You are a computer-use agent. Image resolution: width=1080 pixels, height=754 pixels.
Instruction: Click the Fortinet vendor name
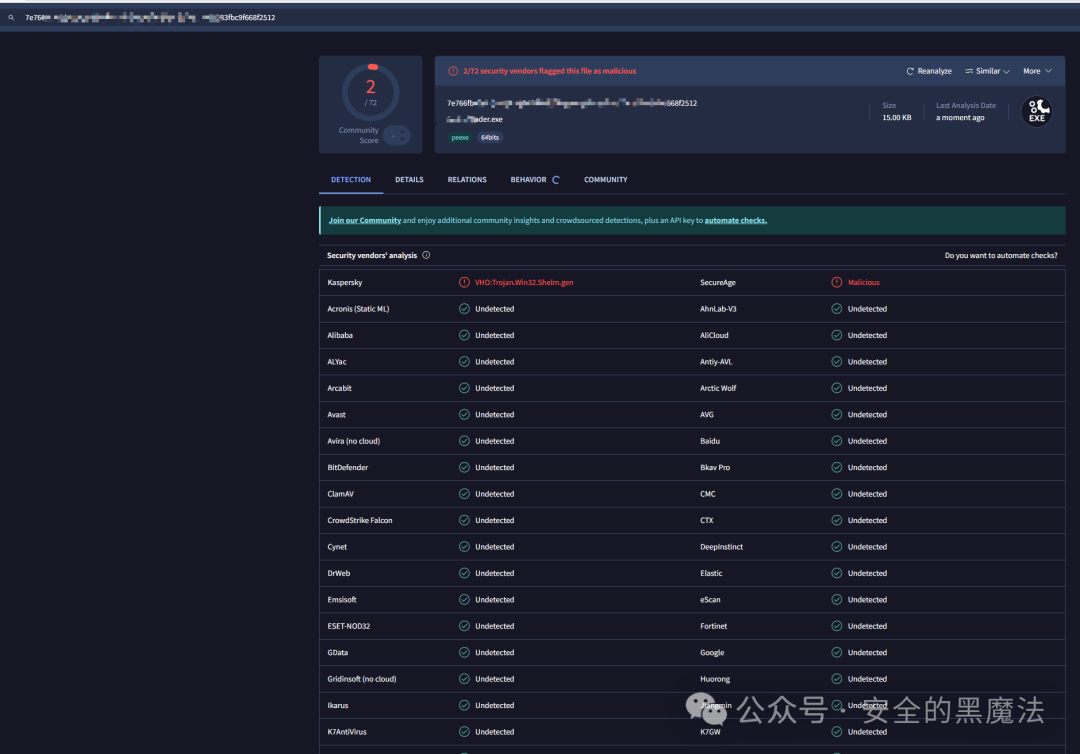tap(713, 626)
